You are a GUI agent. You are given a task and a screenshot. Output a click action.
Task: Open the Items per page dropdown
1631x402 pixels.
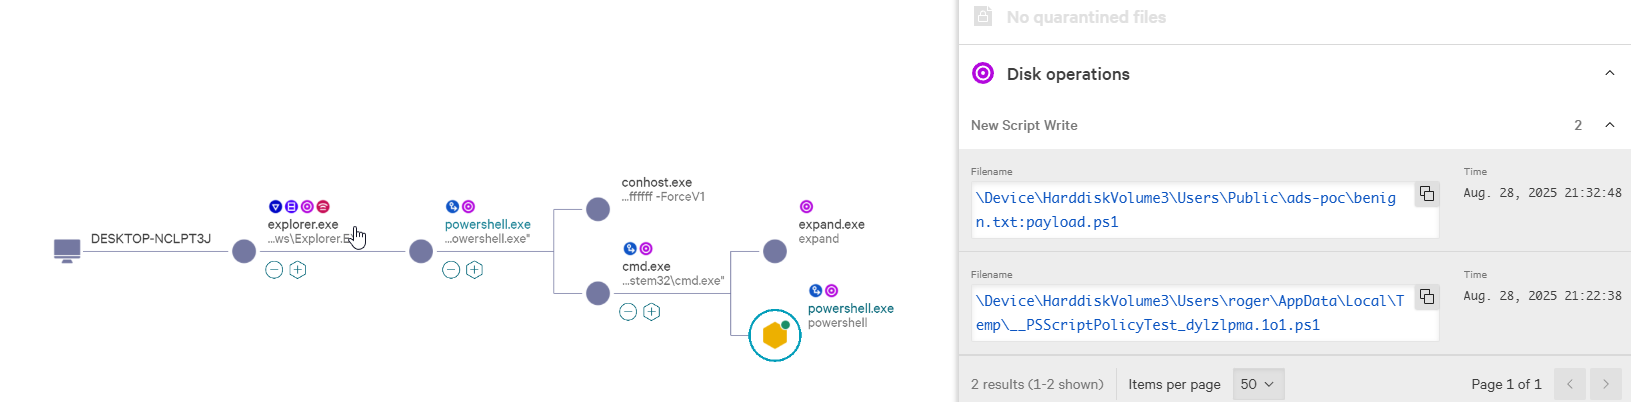click(1258, 384)
